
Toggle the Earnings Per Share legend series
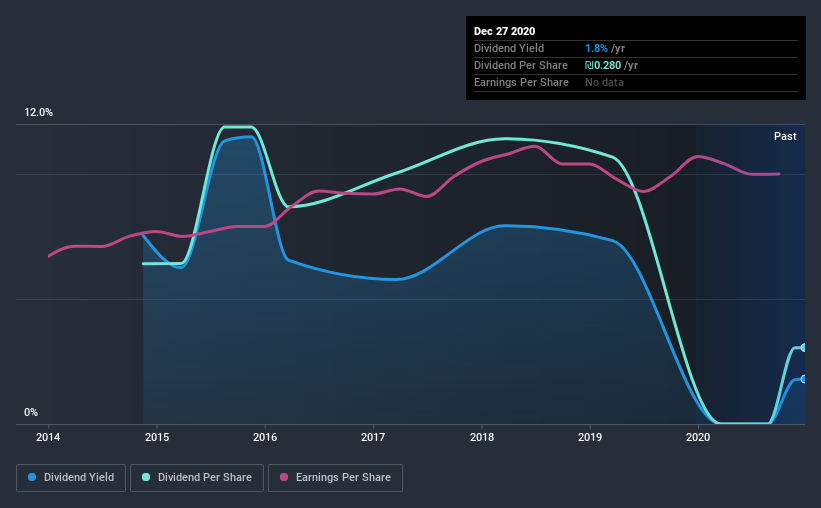(335, 478)
